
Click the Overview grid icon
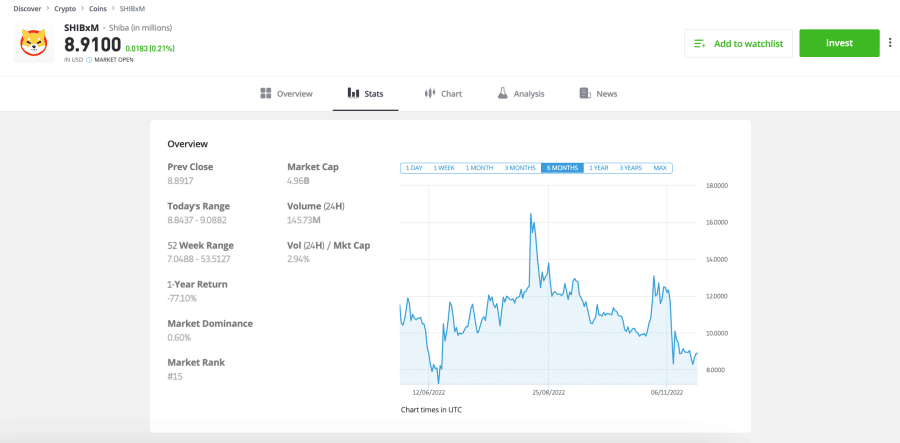(x=265, y=94)
